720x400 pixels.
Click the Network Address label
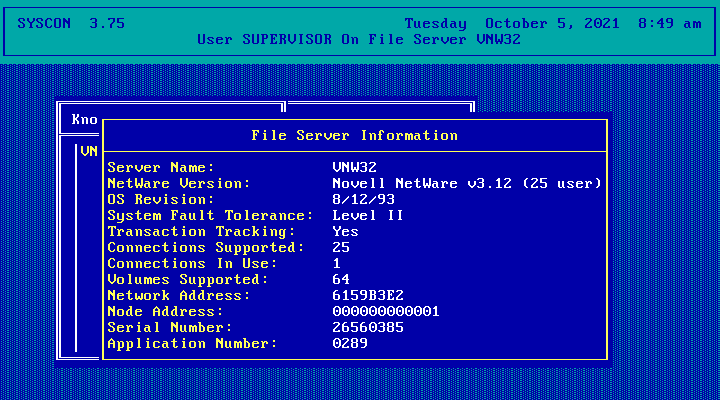click(179, 295)
